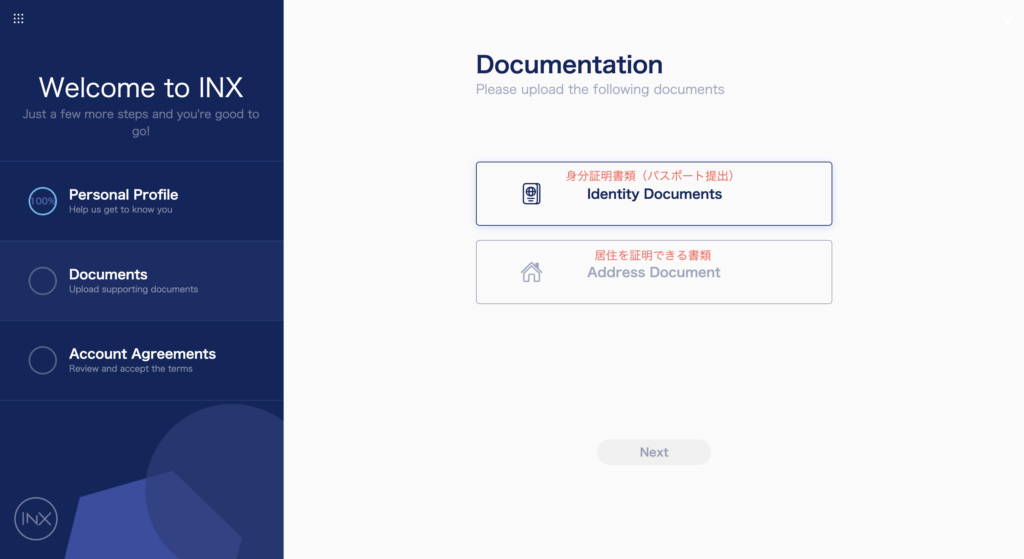1024x559 pixels.
Task: Click the house icon in Address Document
Action: pyautogui.click(x=532, y=272)
